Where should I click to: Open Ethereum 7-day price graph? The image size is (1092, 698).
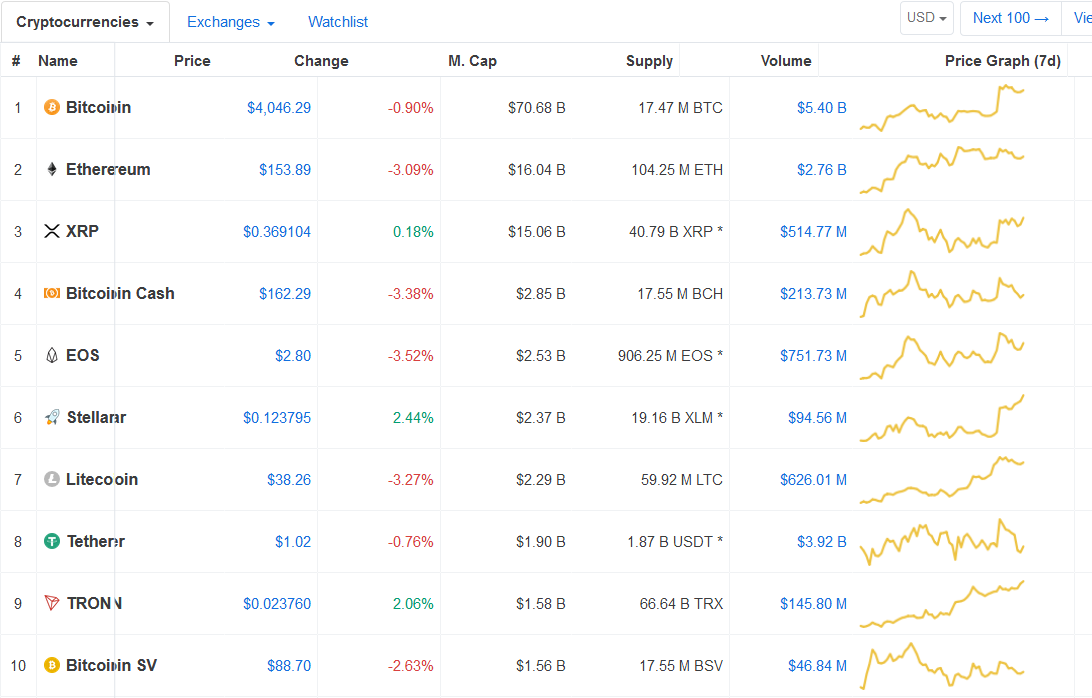[x=942, y=170]
